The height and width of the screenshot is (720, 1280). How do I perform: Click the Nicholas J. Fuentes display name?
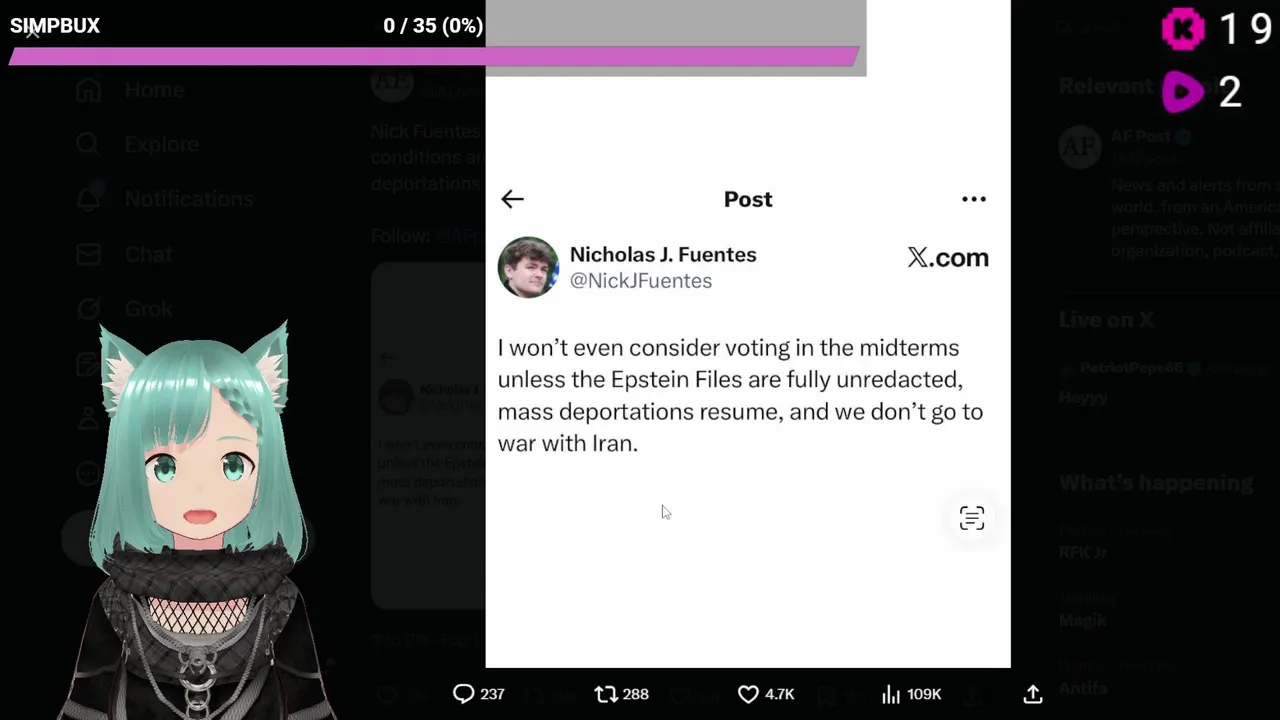662,255
